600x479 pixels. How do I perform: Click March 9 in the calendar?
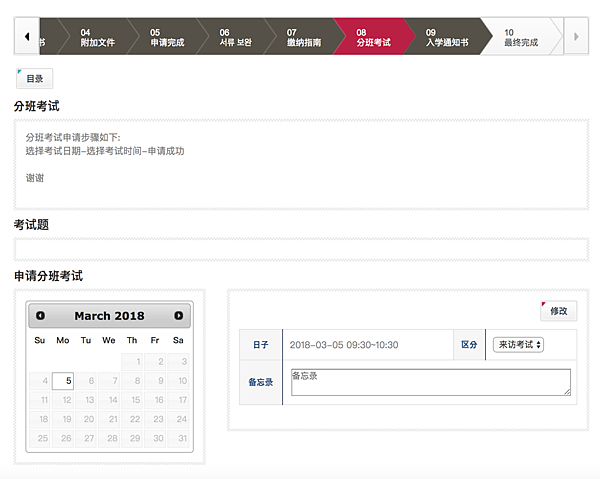pyautogui.click(x=155, y=381)
